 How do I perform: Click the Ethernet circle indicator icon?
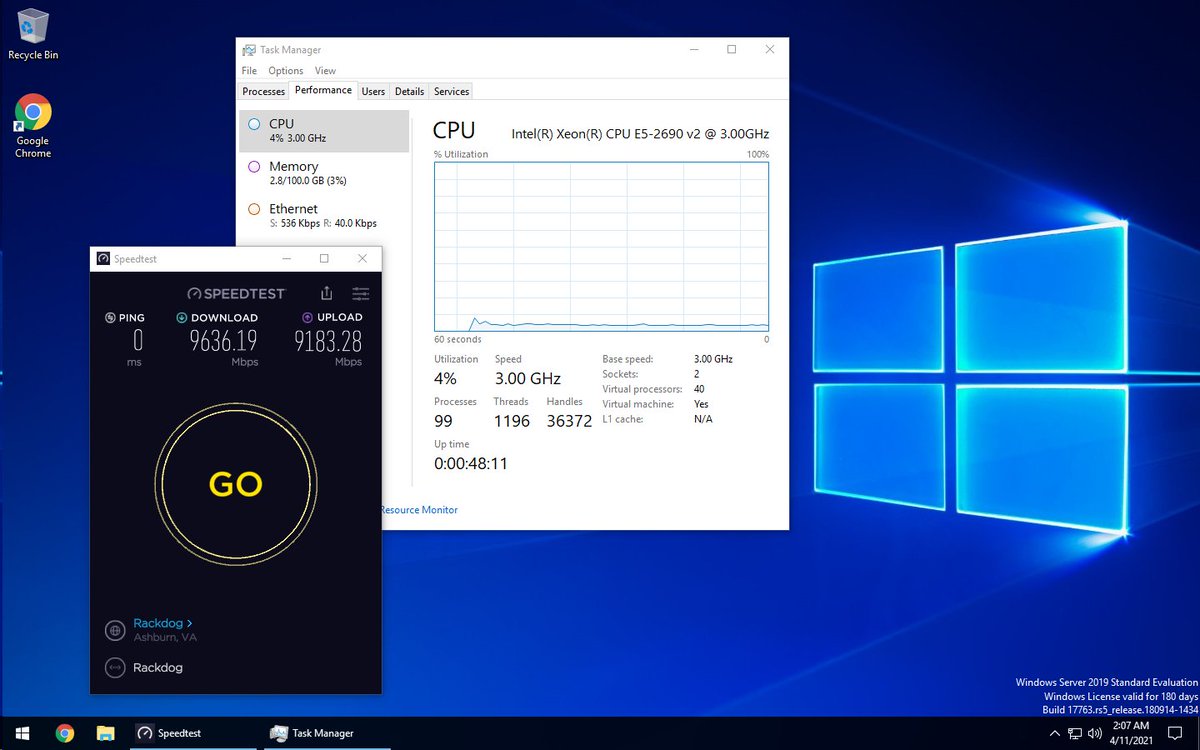[254, 209]
